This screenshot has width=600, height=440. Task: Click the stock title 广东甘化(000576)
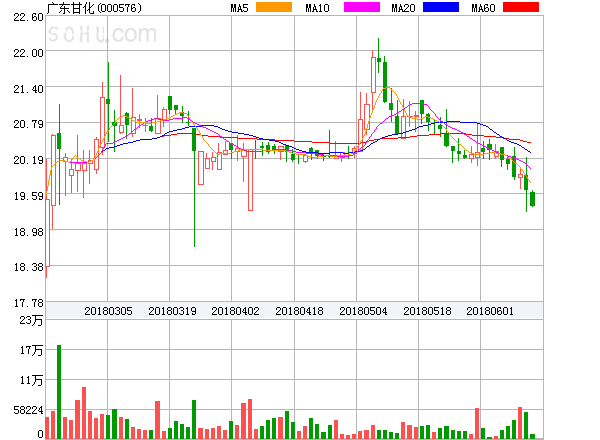(94, 8)
